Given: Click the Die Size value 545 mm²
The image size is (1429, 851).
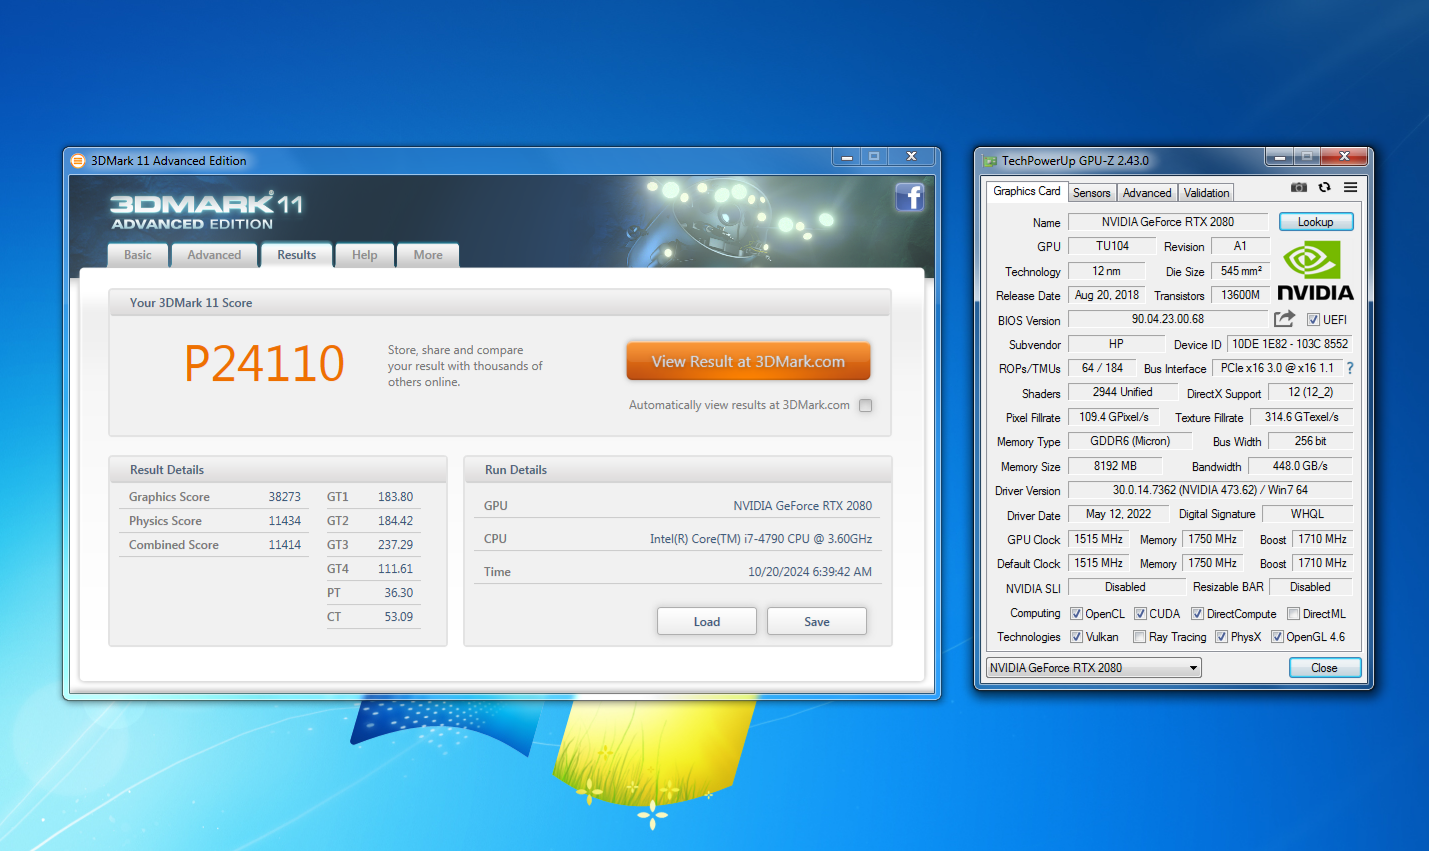Looking at the screenshot, I should [1241, 271].
